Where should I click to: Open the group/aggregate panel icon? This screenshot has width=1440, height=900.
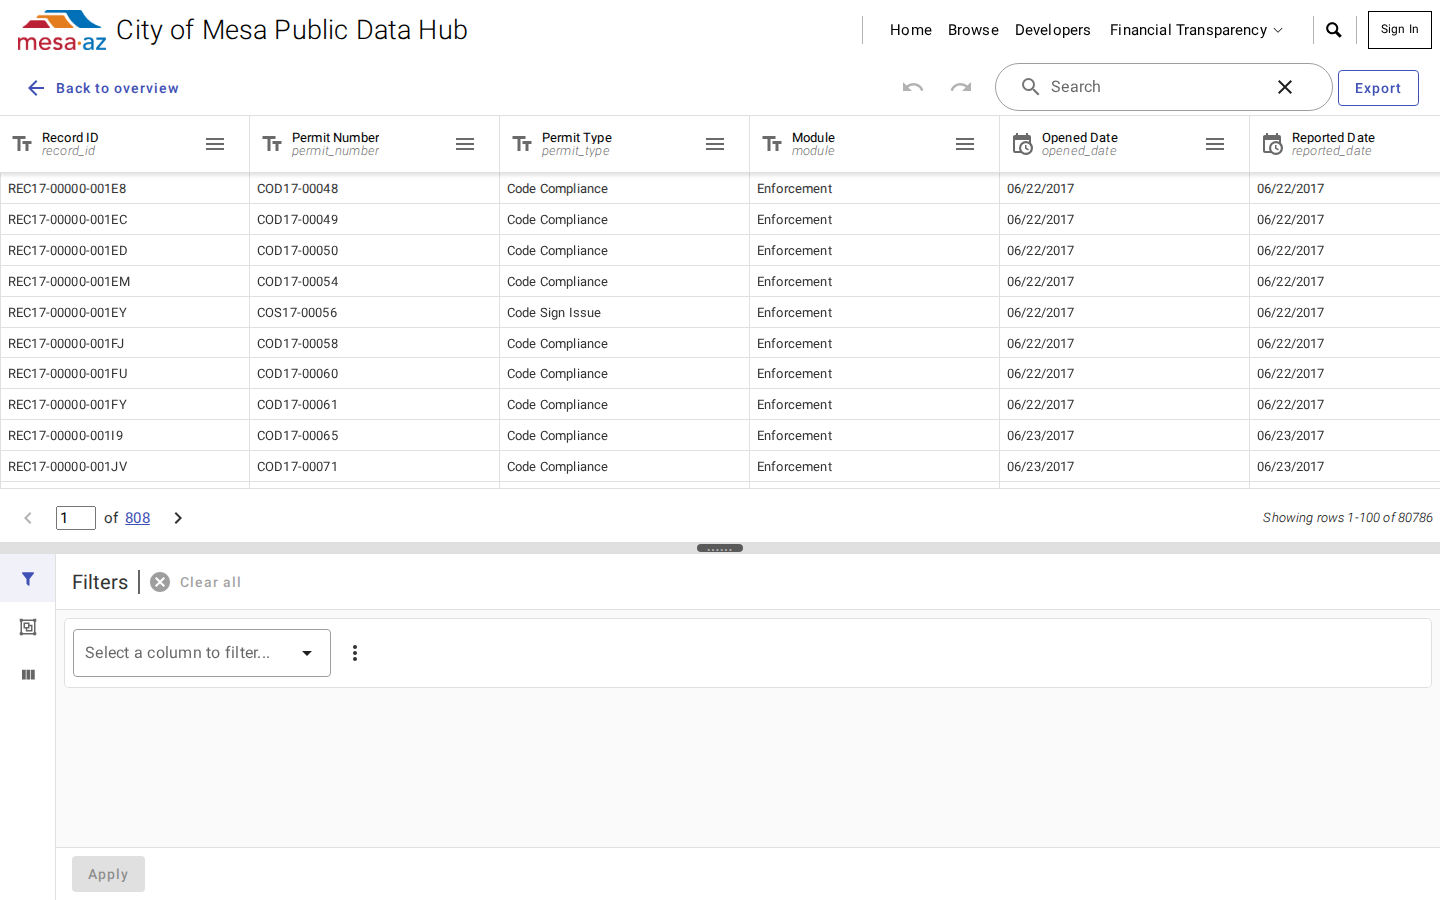(x=28, y=627)
